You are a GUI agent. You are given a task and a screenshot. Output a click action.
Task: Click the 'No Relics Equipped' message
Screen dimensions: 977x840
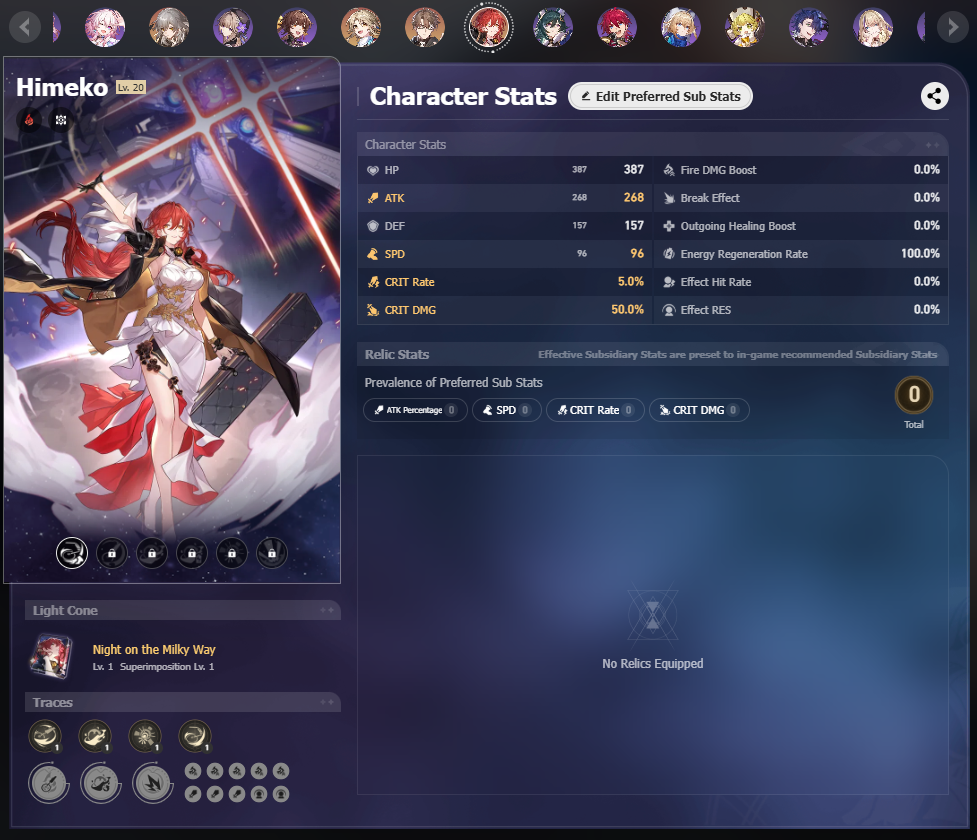click(652, 664)
